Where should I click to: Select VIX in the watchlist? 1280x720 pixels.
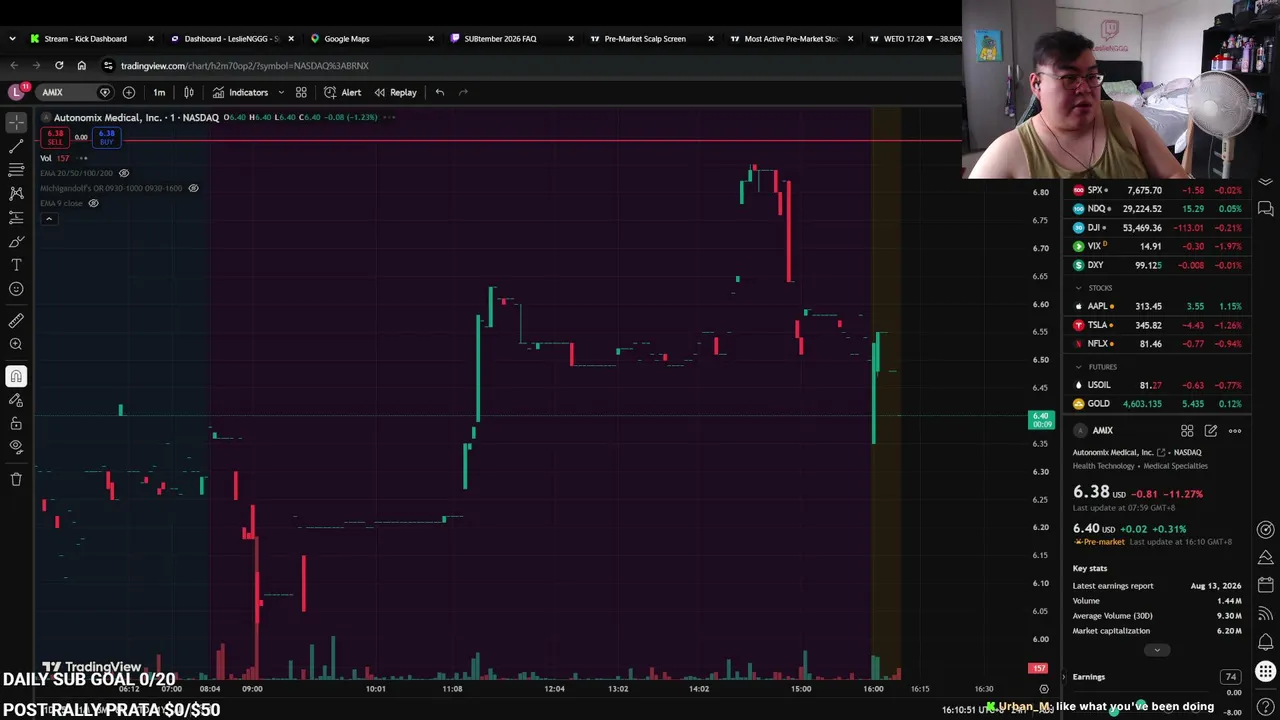[1157, 246]
